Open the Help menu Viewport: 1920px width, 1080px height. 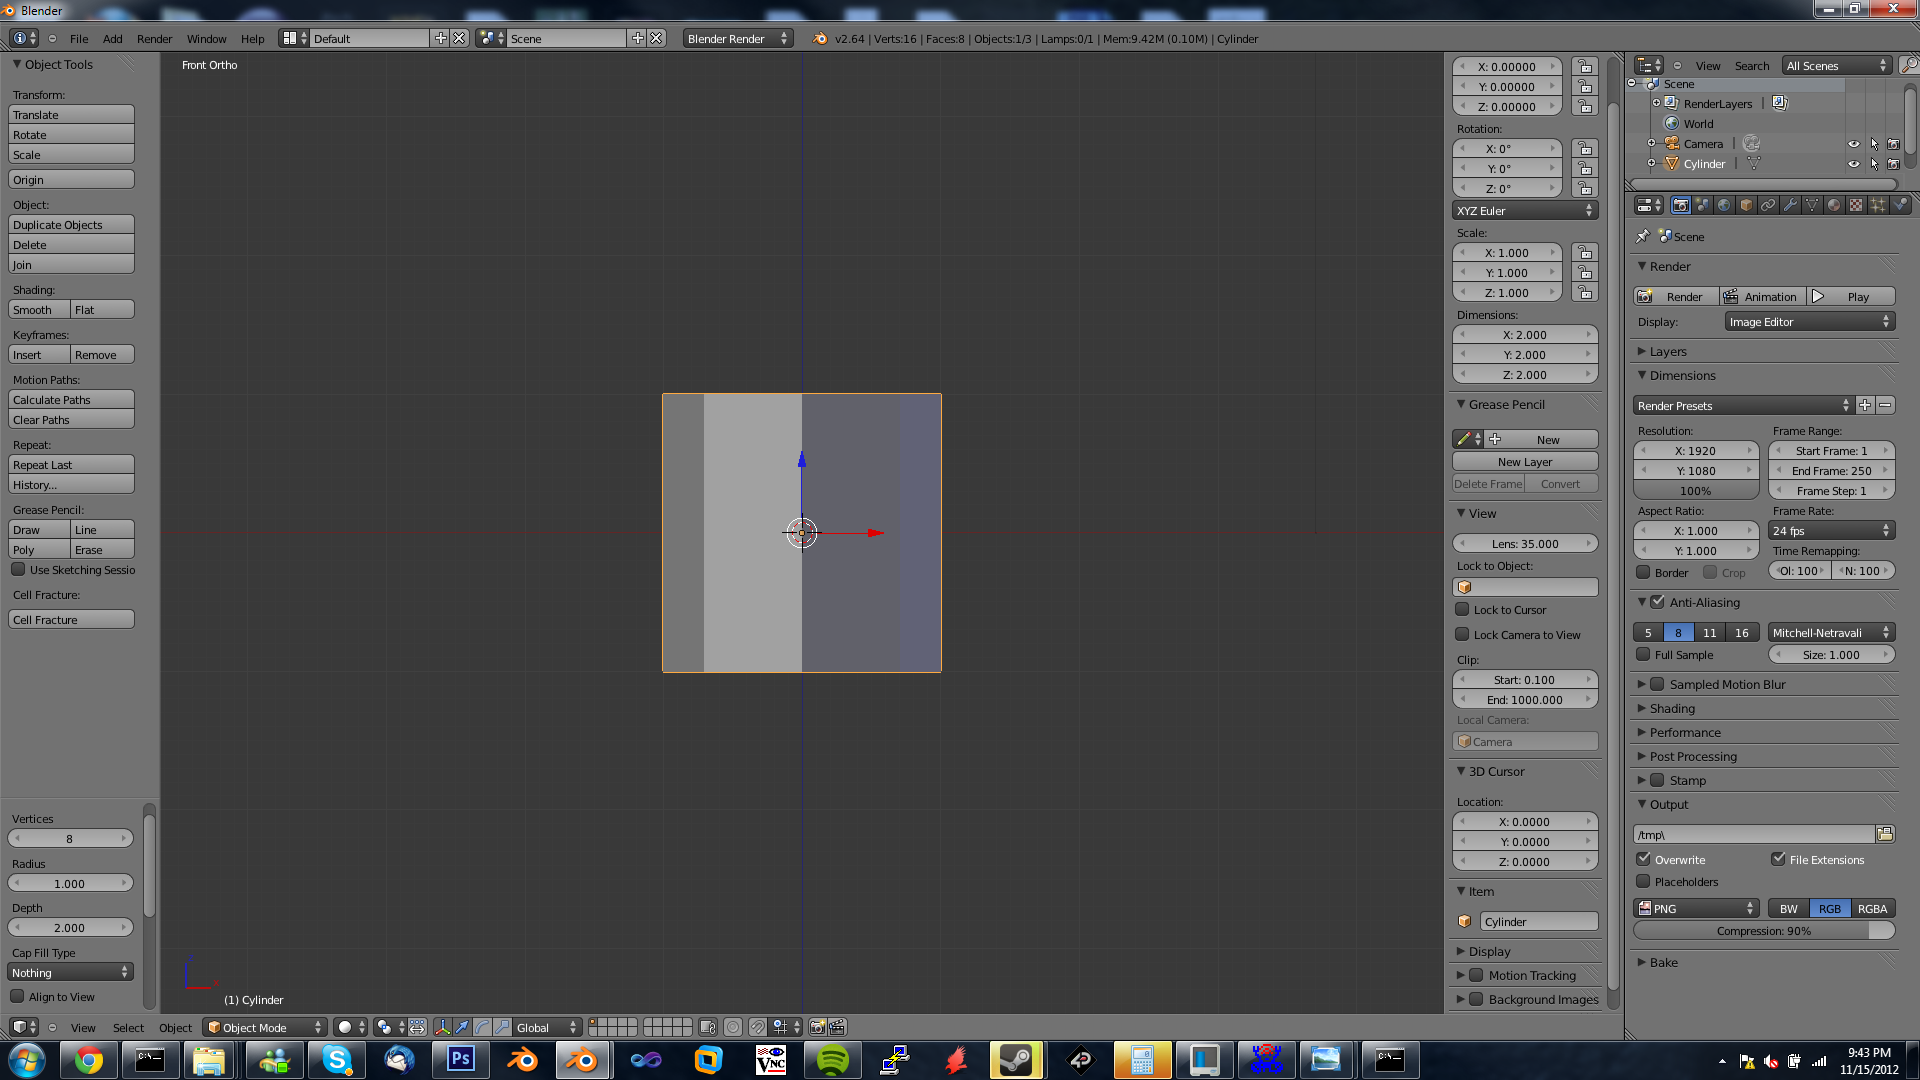point(253,38)
